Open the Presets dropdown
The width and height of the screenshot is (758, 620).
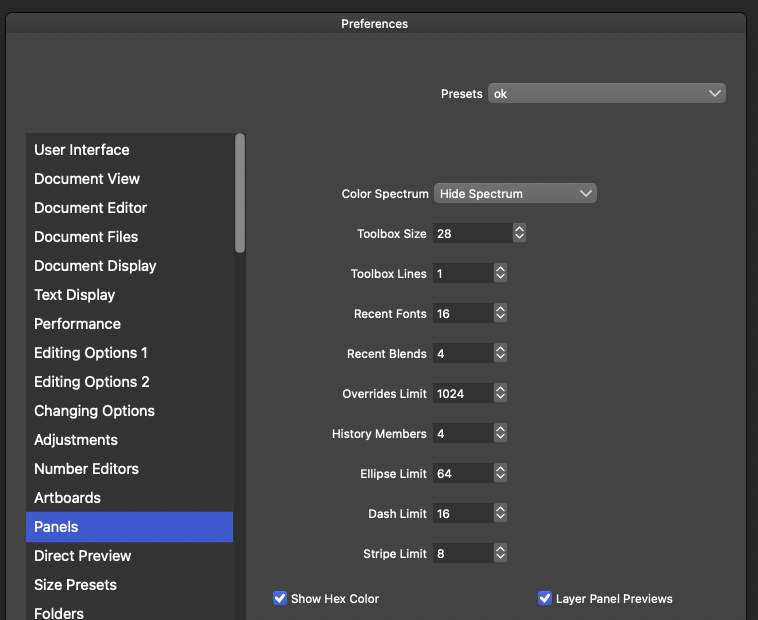pos(606,93)
